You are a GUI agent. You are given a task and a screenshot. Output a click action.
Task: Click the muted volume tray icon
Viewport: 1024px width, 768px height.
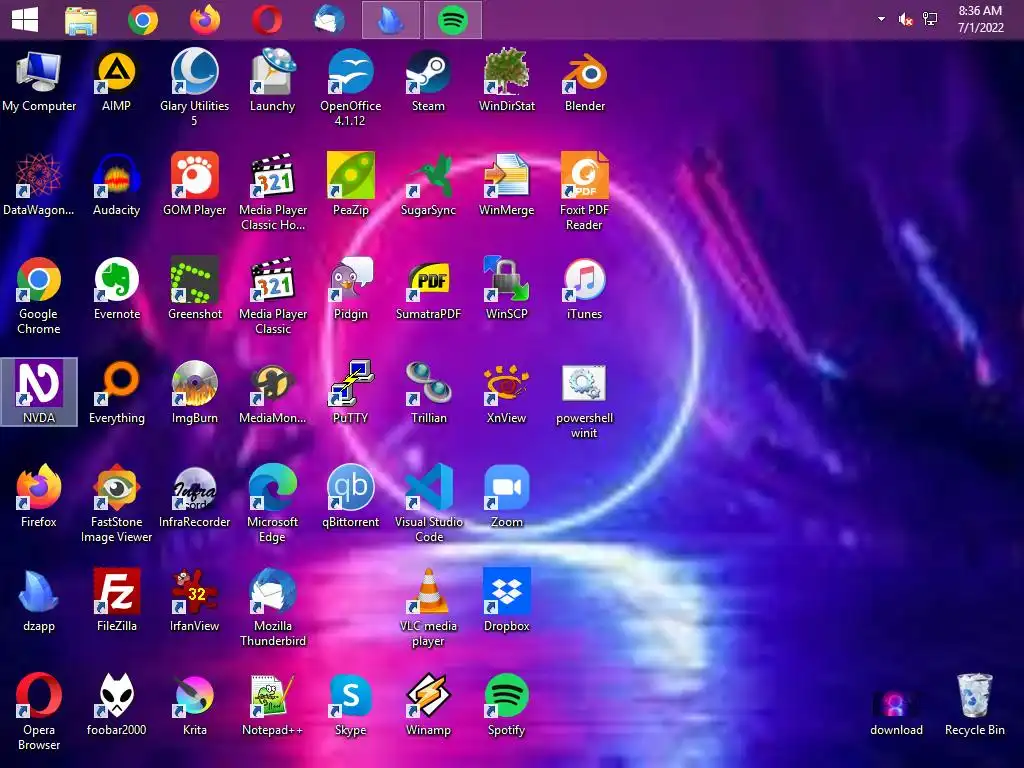905,20
